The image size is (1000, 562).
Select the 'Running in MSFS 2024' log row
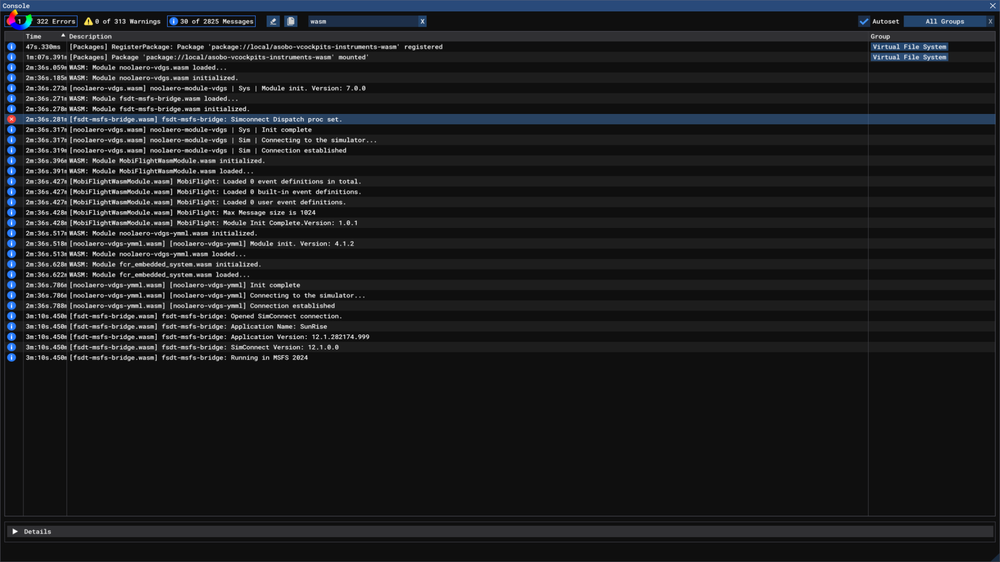250,358
